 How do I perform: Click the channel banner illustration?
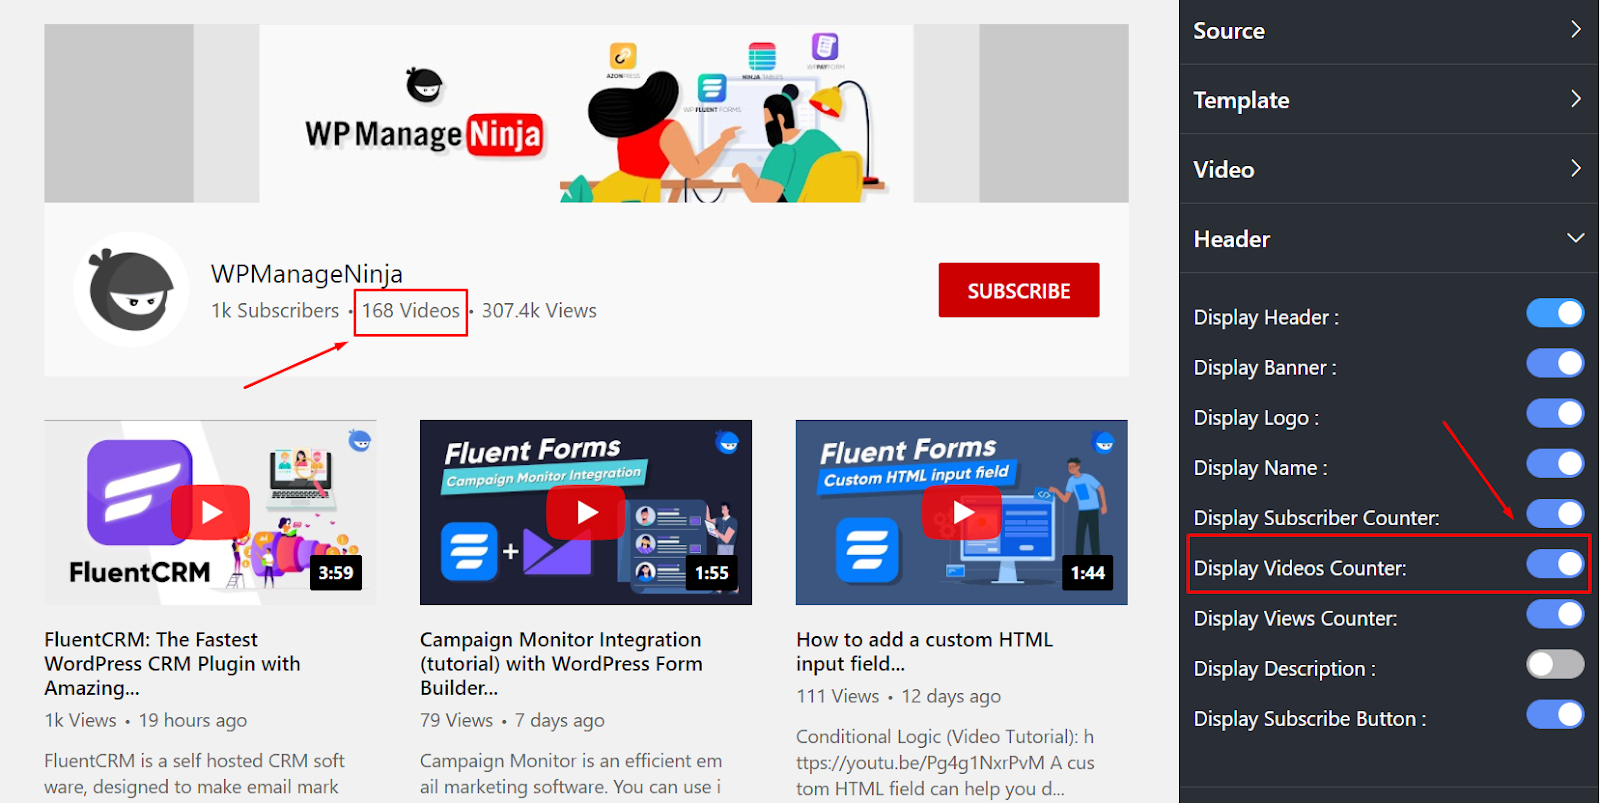(586, 114)
